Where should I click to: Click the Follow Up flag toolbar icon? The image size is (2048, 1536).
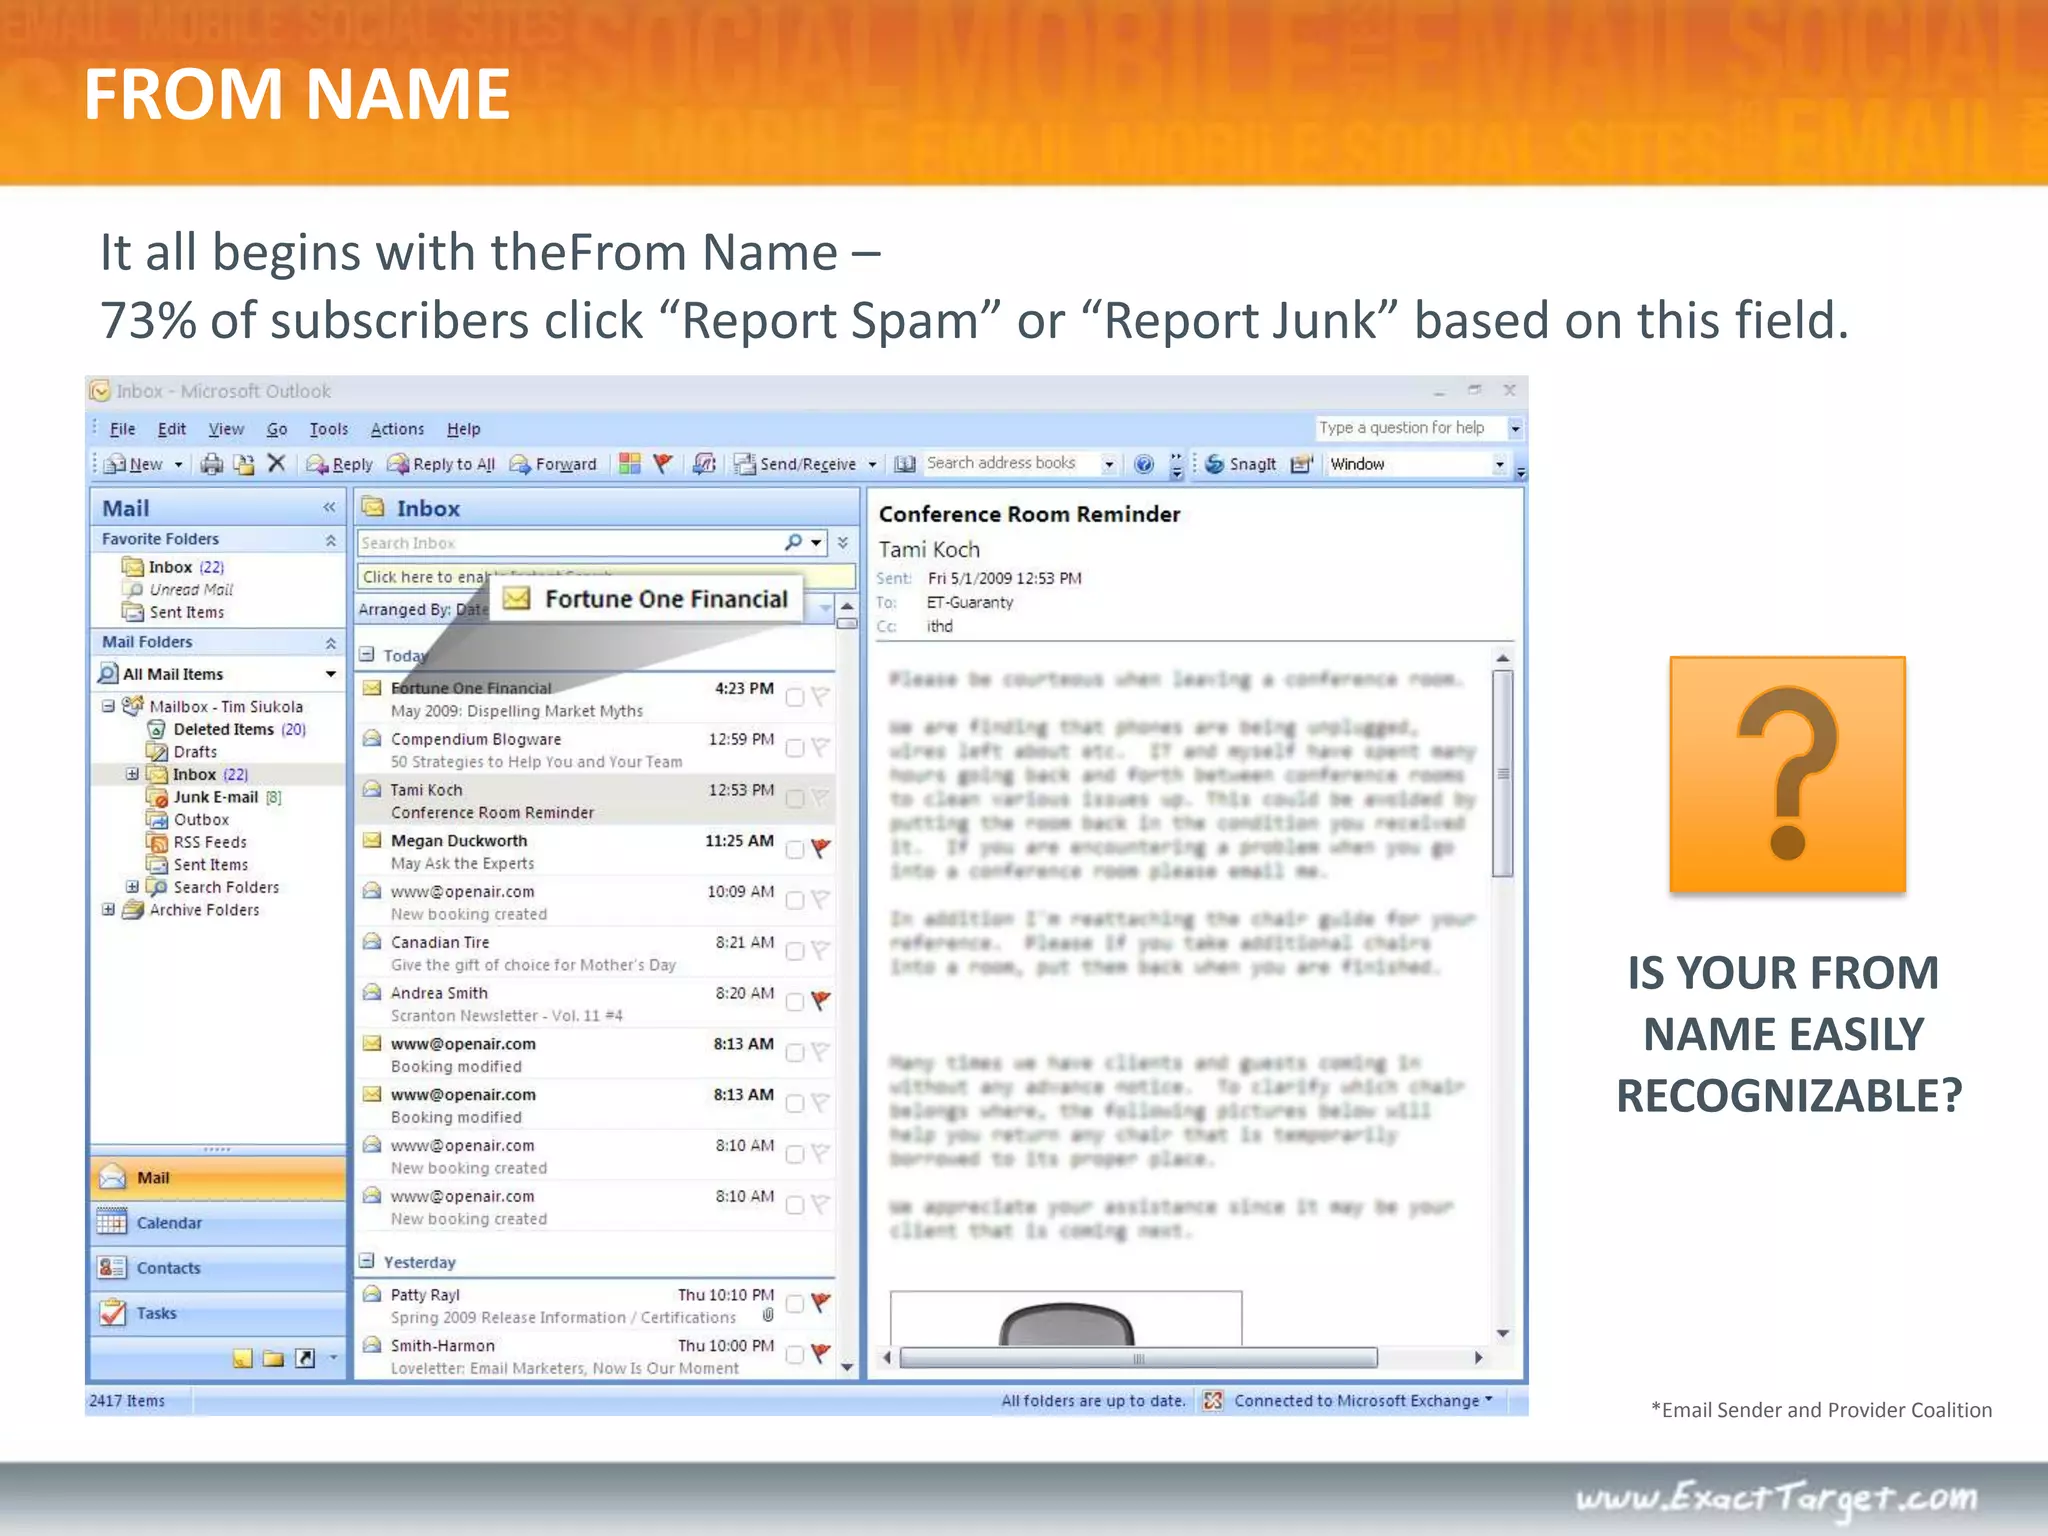(x=662, y=463)
